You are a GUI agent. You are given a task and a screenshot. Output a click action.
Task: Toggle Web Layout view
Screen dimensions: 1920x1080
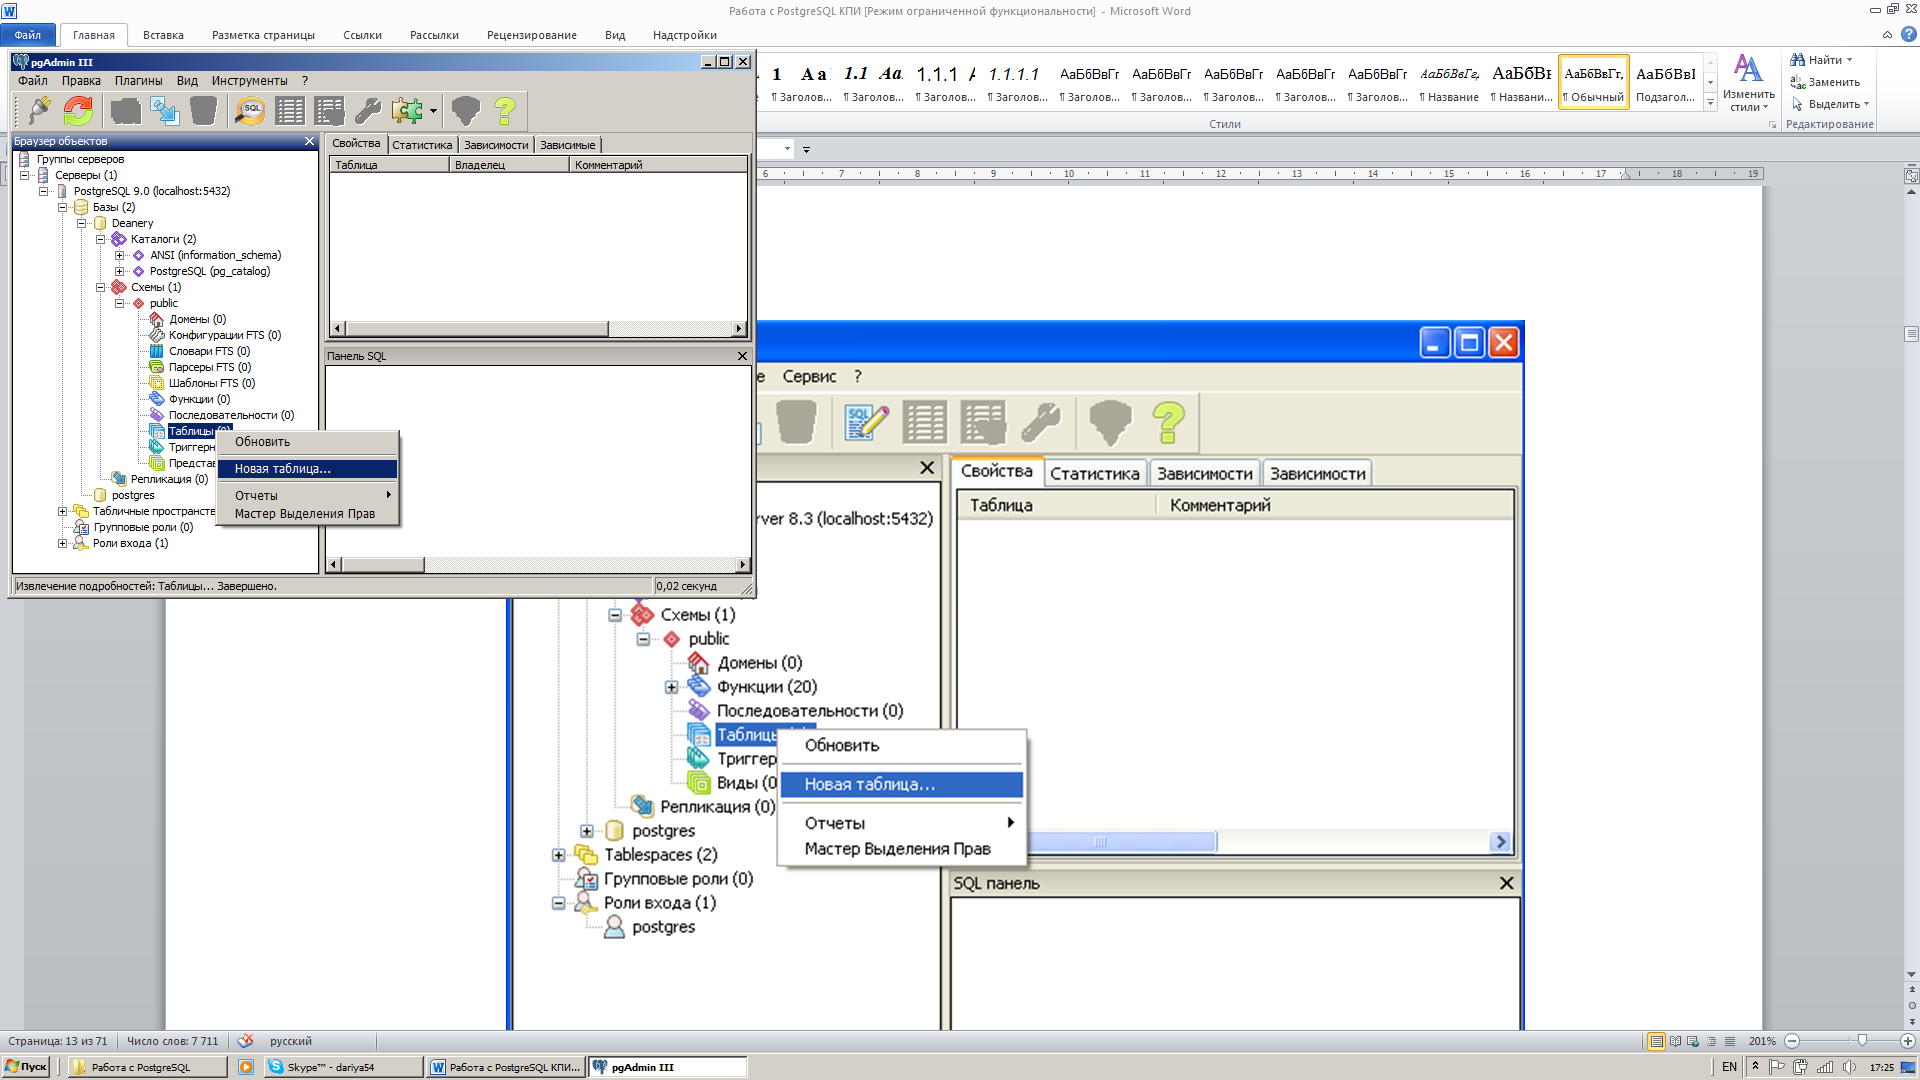pos(1693,1041)
